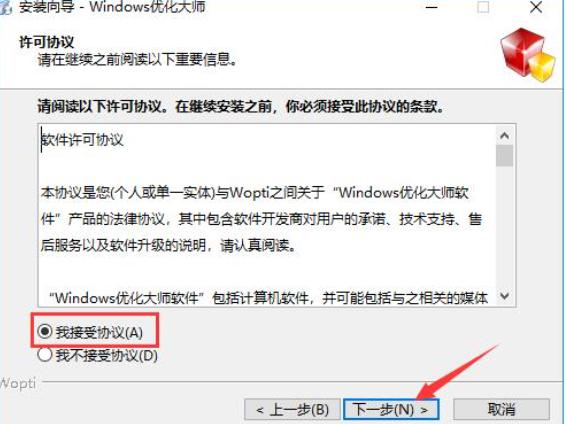Click the line beginning “Windows优化大师软件”包括计算机软件
The width and height of the screenshot is (565, 424).
pos(268,298)
